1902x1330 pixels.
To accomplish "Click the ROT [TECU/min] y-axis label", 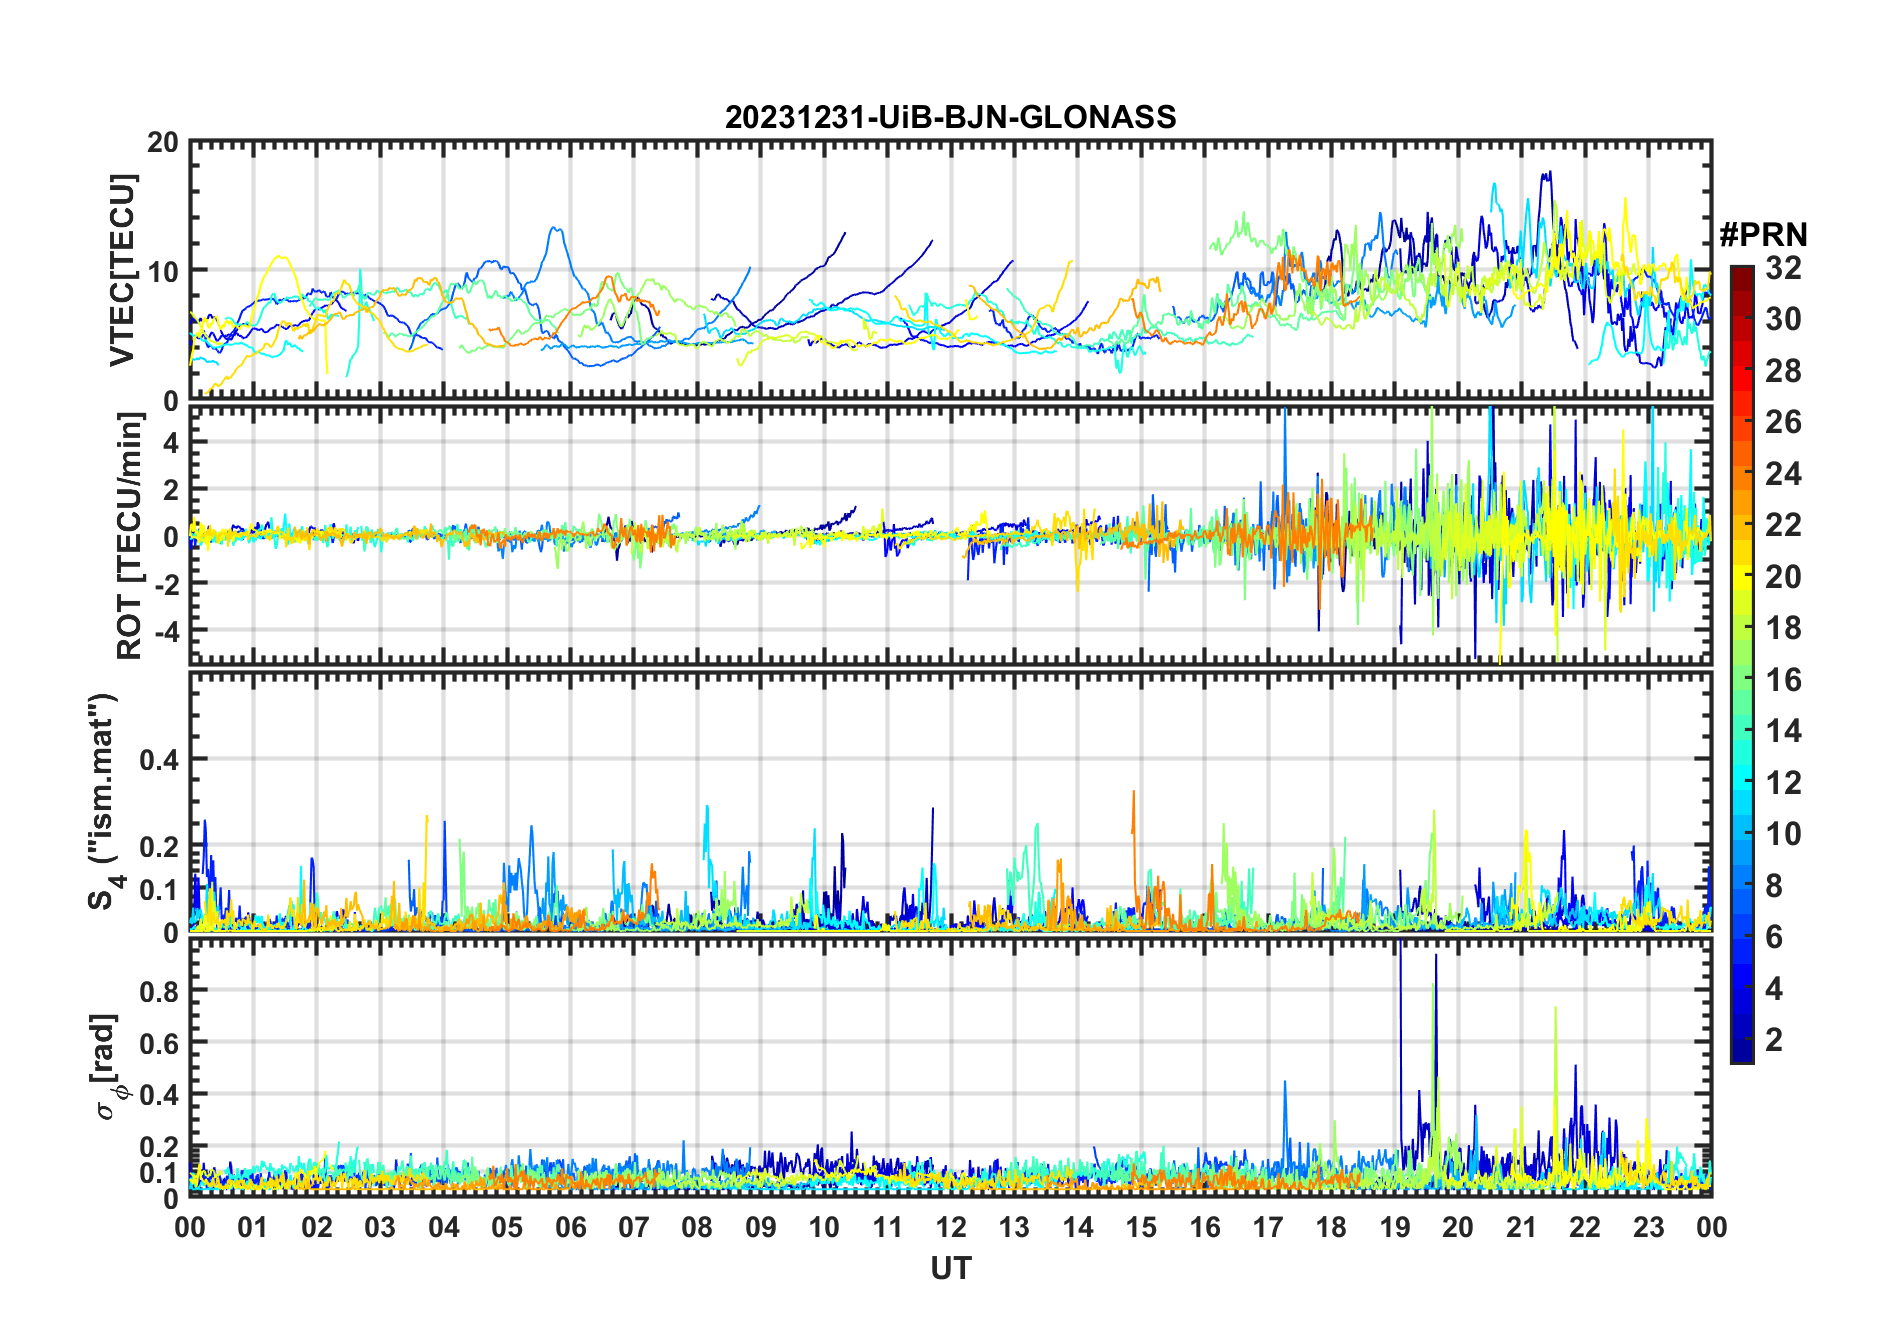I will [130, 535].
